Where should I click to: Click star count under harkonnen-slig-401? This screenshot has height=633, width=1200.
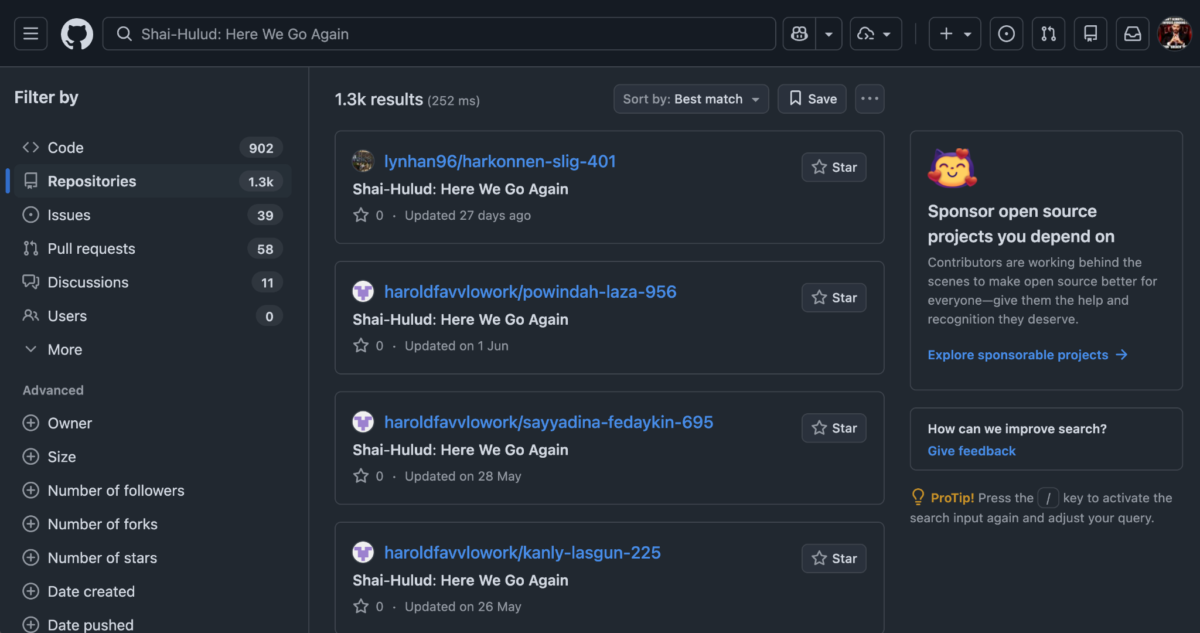[368, 215]
